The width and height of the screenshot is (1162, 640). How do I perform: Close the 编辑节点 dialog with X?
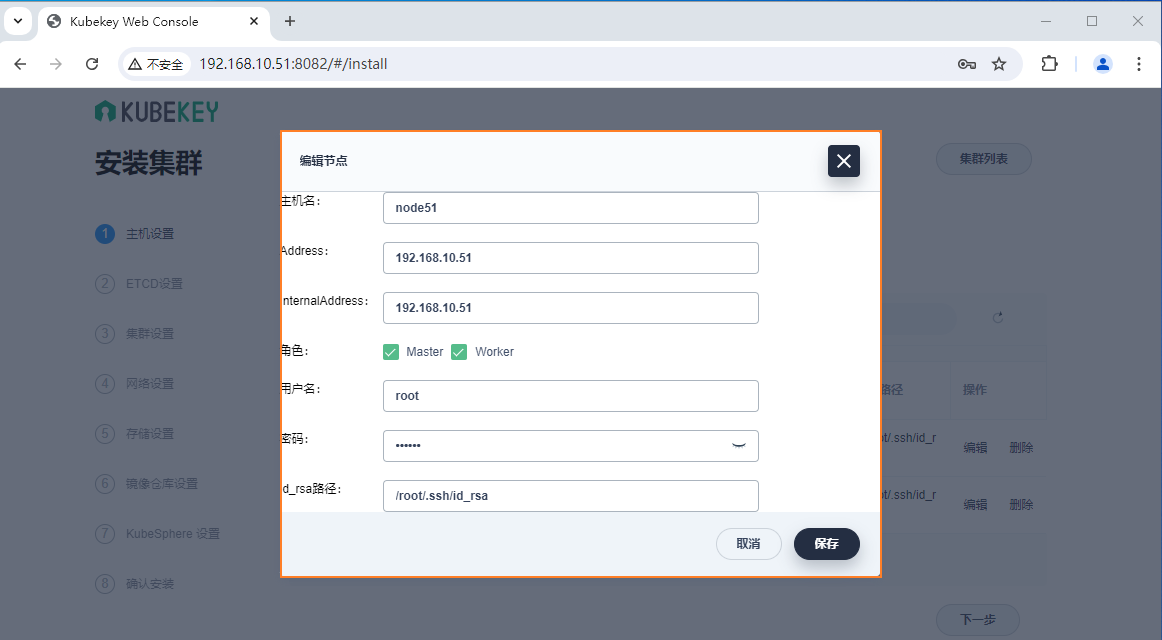843,161
